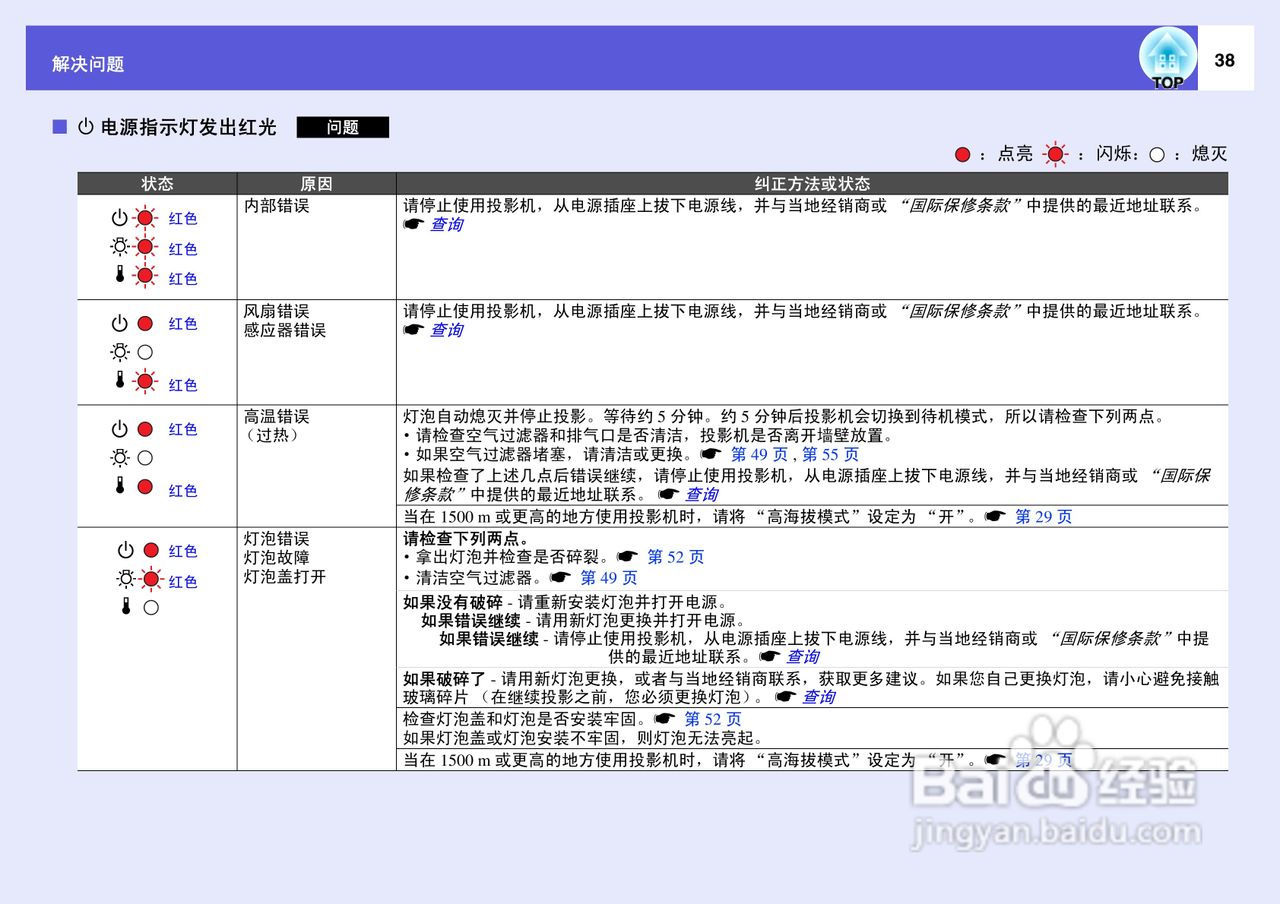Click the 问题 black label tag

343,128
